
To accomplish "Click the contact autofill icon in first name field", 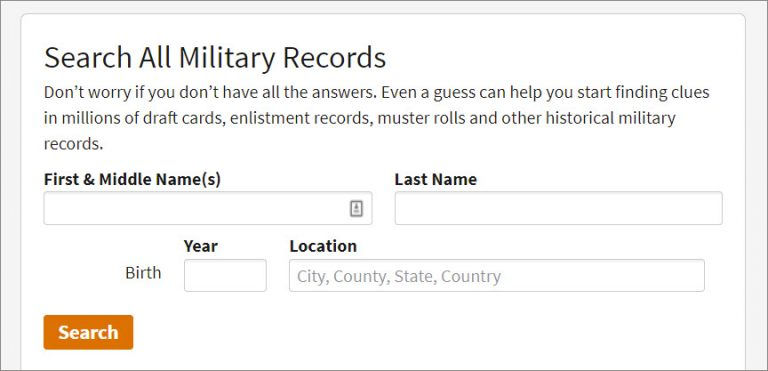I will 356,209.
